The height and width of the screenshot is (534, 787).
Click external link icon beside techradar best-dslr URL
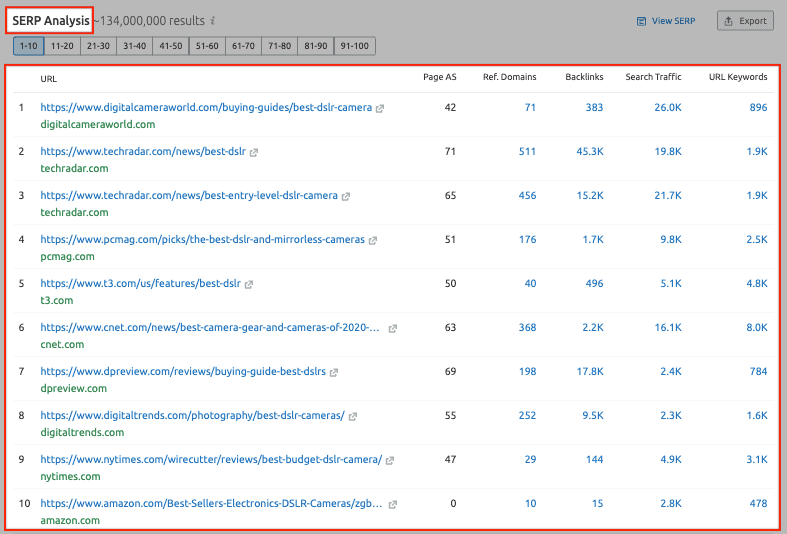pyautogui.click(x=254, y=152)
